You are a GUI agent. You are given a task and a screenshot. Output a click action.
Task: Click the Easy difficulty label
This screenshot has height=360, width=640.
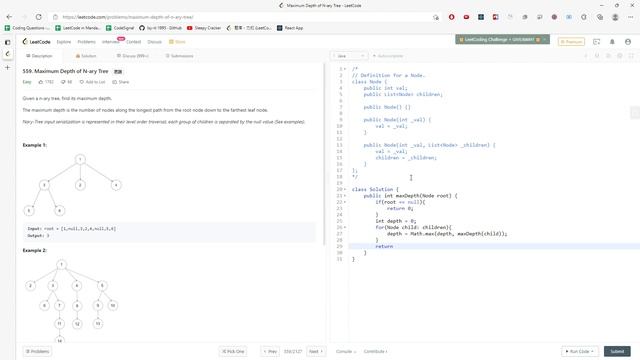[27, 82]
